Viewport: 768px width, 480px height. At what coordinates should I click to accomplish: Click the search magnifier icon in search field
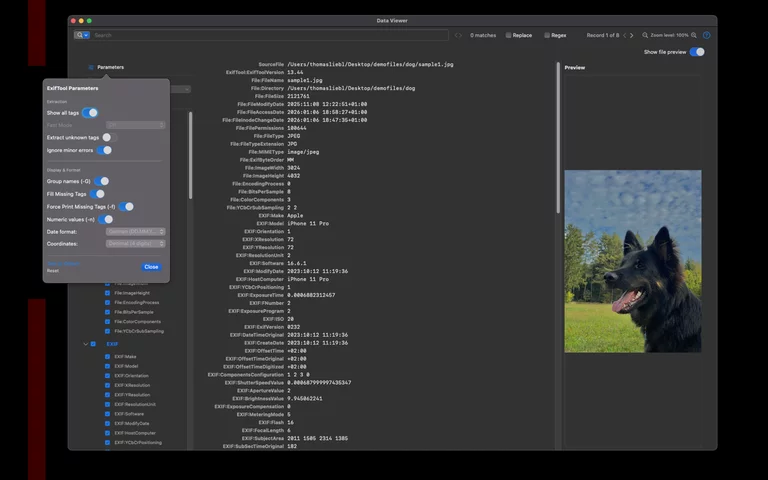[80, 35]
